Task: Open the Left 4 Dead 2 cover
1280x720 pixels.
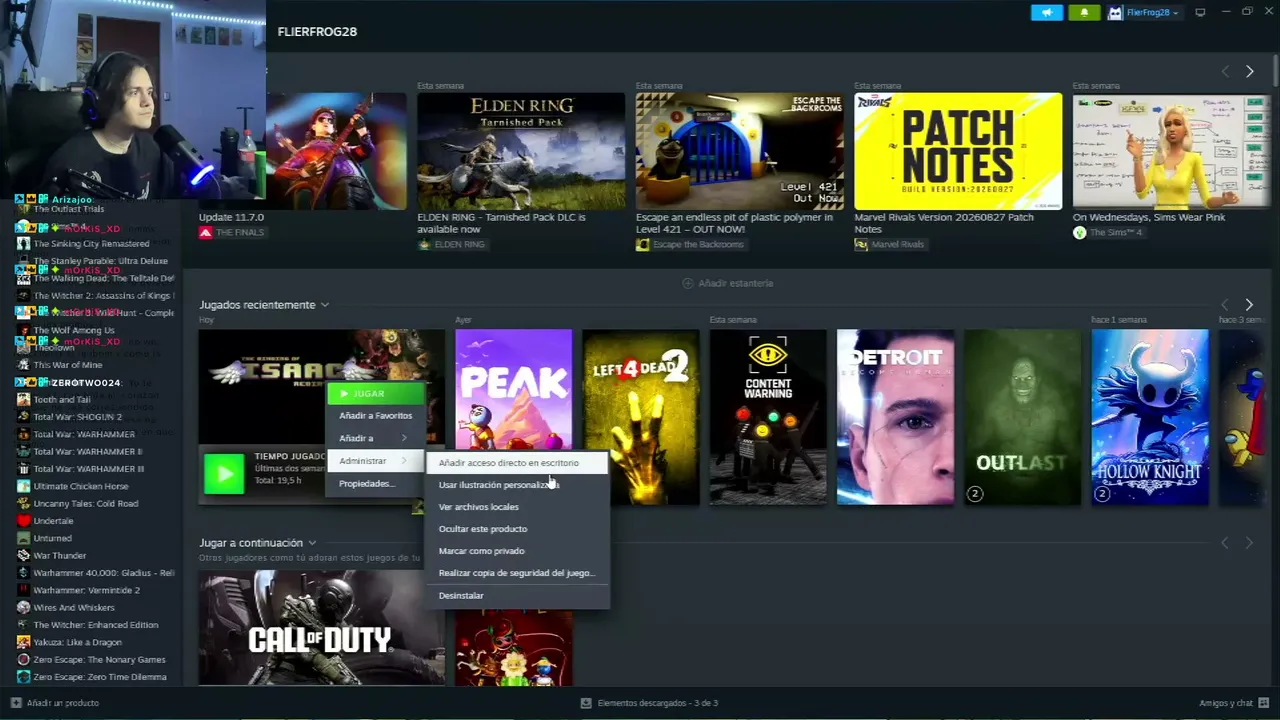Action: coord(641,417)
